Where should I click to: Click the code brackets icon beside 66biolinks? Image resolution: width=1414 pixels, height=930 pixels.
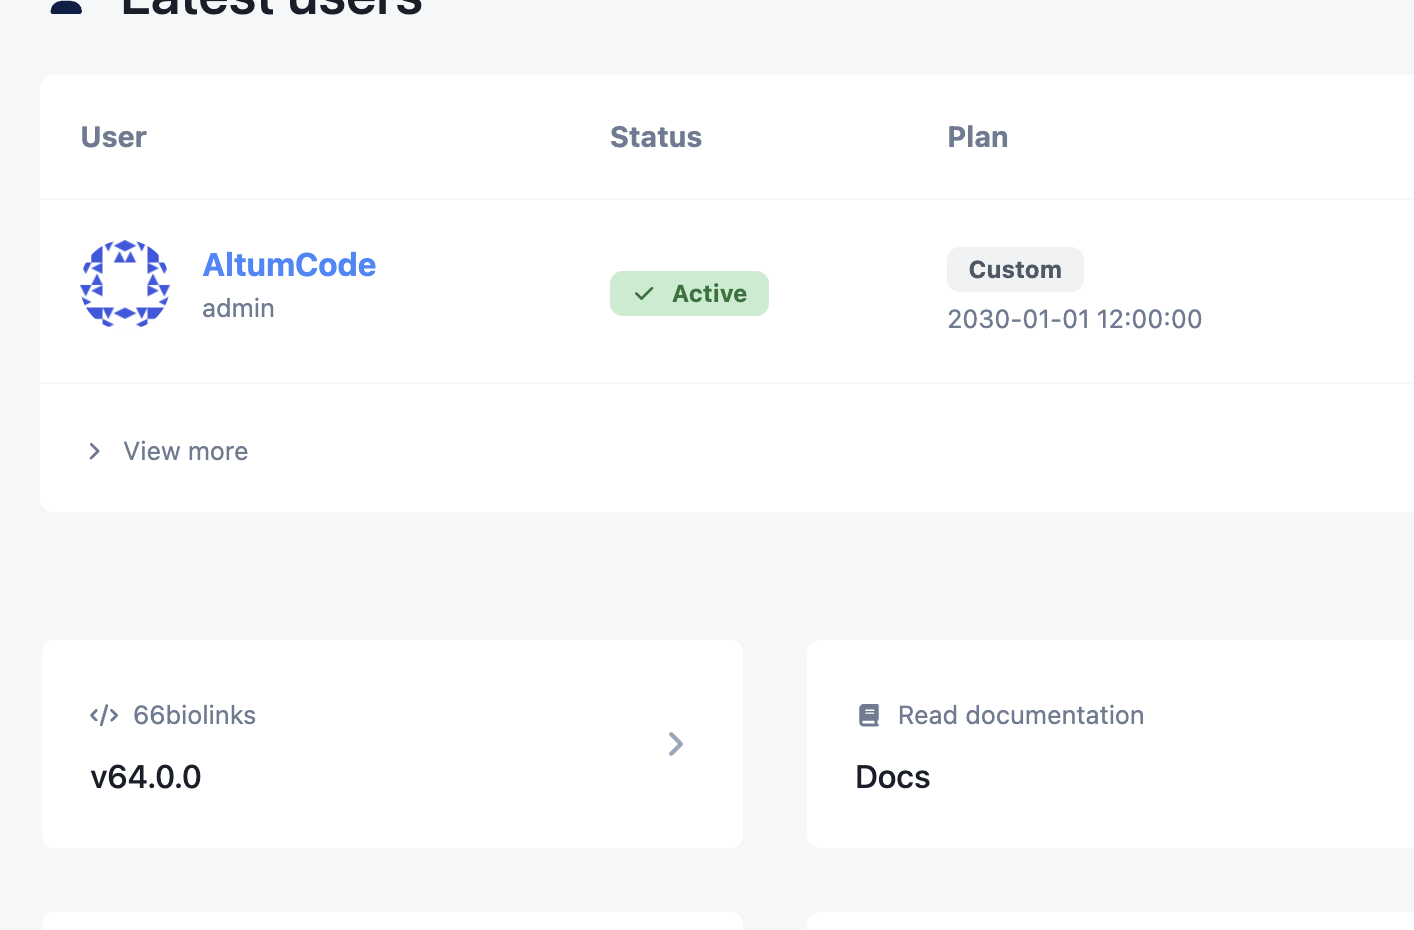pyautogui.click(x=104, y=715)
